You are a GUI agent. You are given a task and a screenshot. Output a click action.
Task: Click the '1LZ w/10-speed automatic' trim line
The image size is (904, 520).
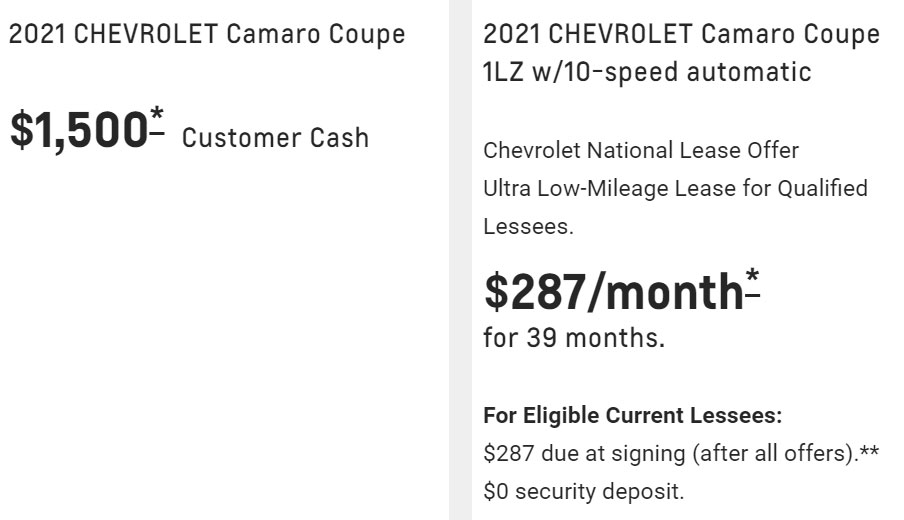pyautogui.click(x=647, y=73)
